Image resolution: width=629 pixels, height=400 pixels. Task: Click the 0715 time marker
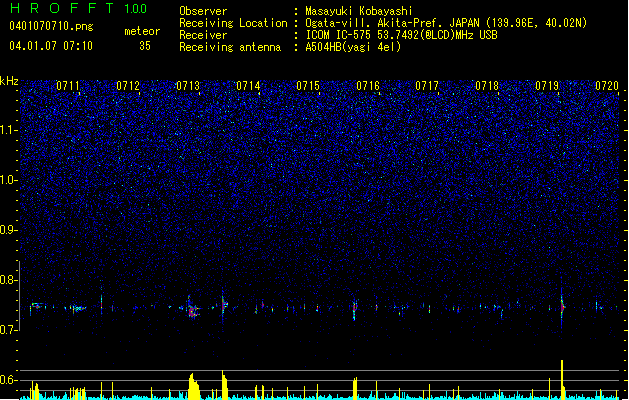click(x=308, y=86)
